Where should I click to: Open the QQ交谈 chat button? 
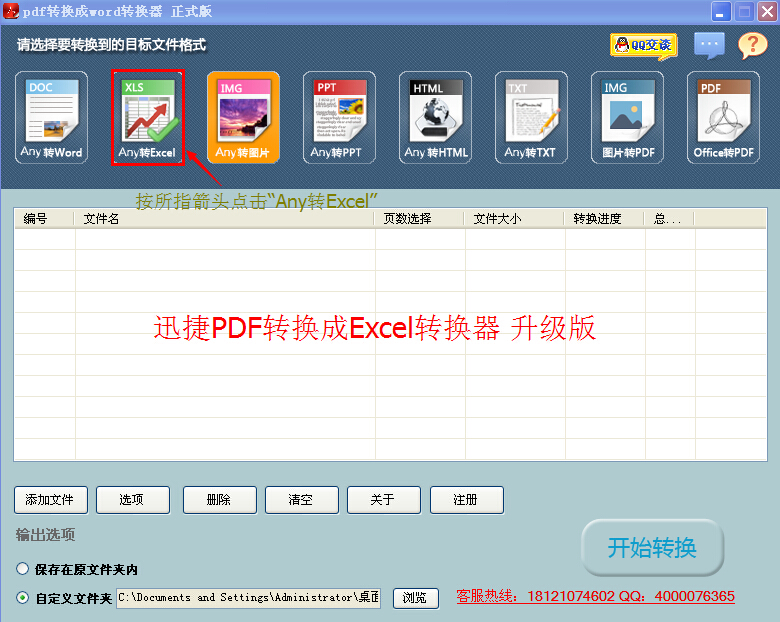tap(644, 46)
